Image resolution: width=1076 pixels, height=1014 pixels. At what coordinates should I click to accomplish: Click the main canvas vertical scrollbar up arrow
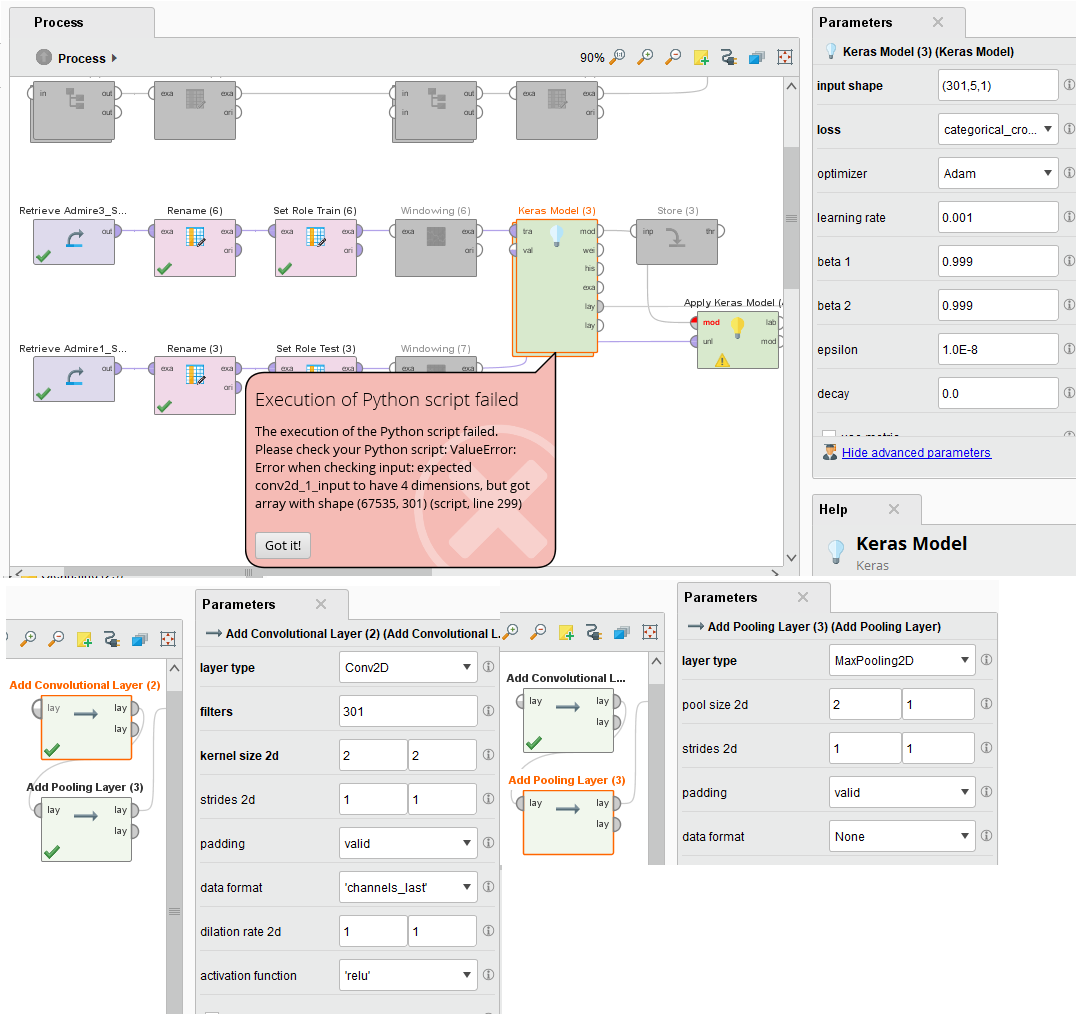[x=791, y=86]
